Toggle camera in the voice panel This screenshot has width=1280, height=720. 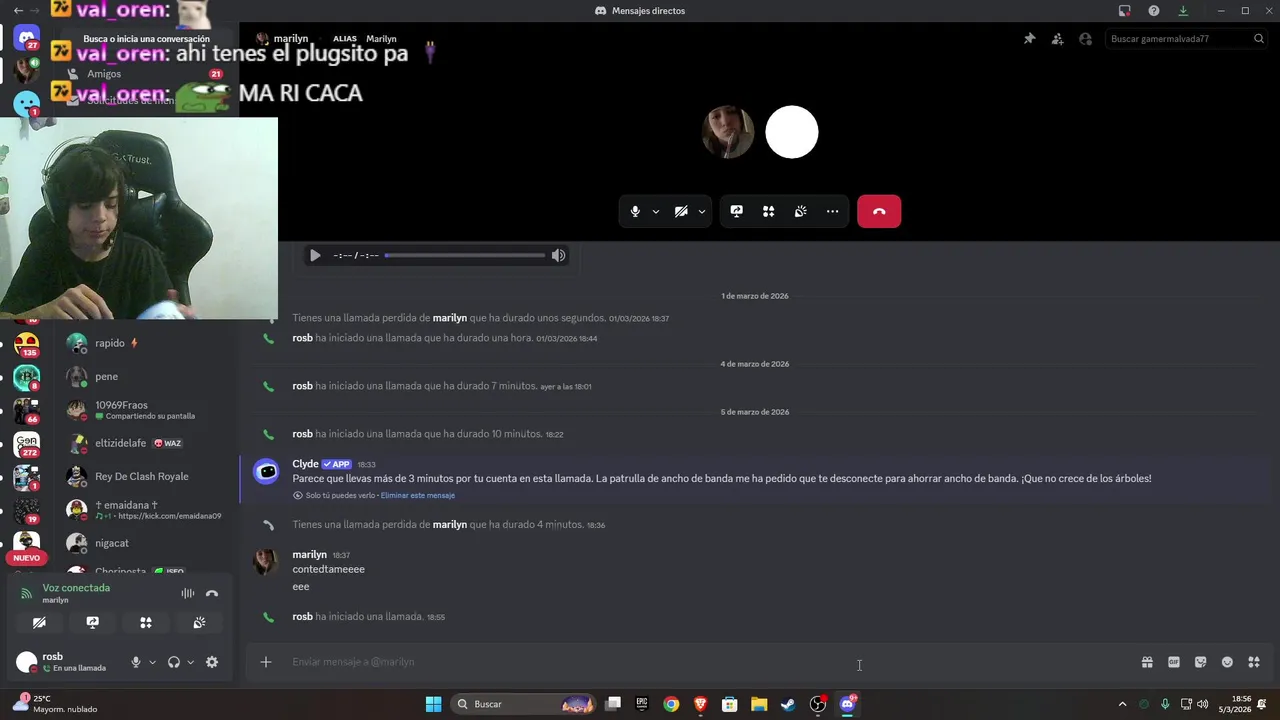pos(39,623)
